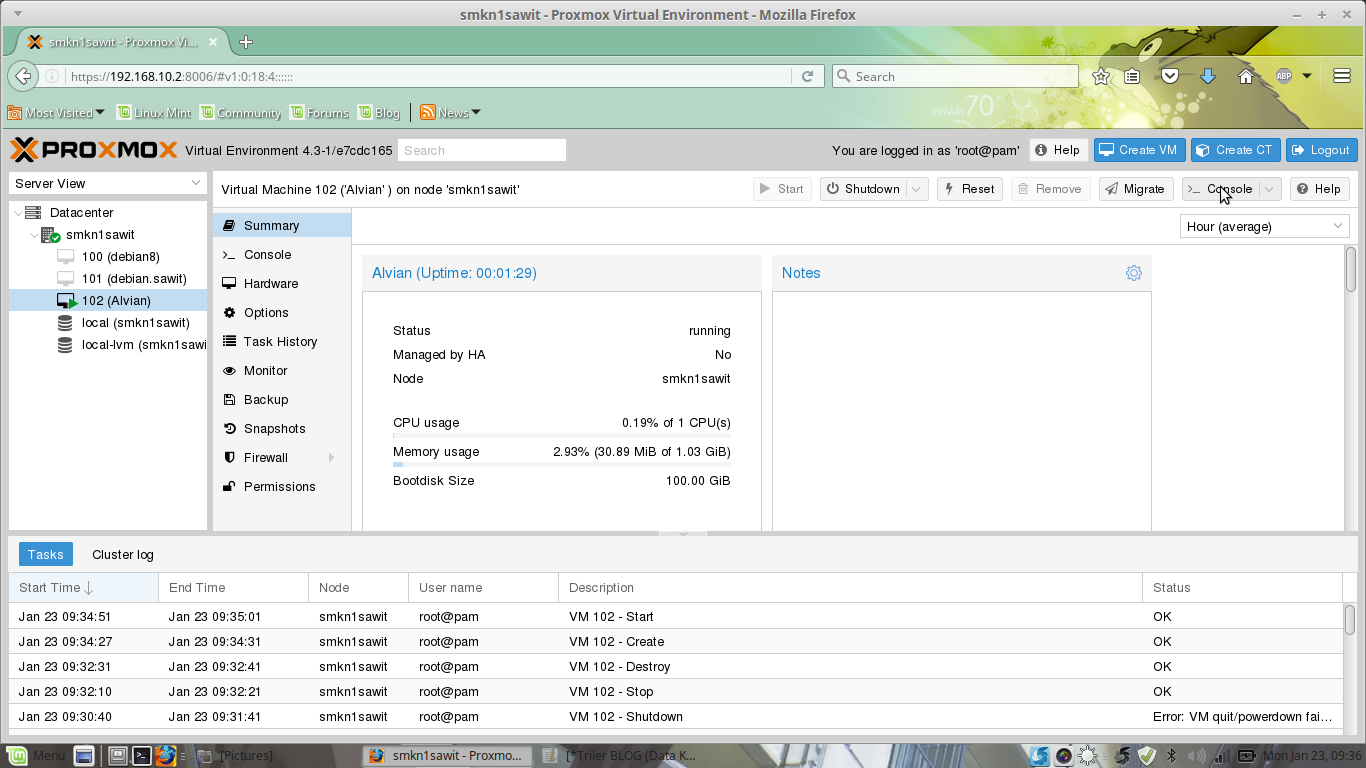1366x768 pixels.
Task: Expand the Firewall submenu arrow
Action: 331,458
